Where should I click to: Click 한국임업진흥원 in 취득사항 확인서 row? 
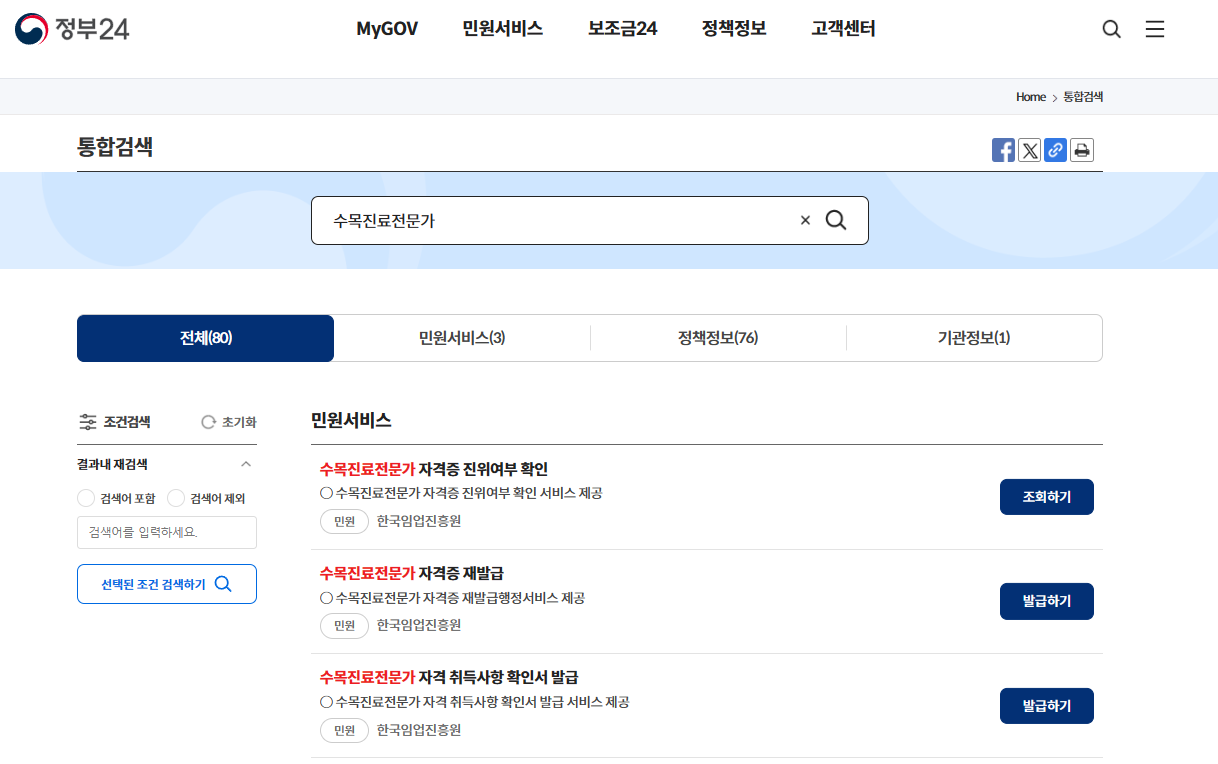click(419, 730)
